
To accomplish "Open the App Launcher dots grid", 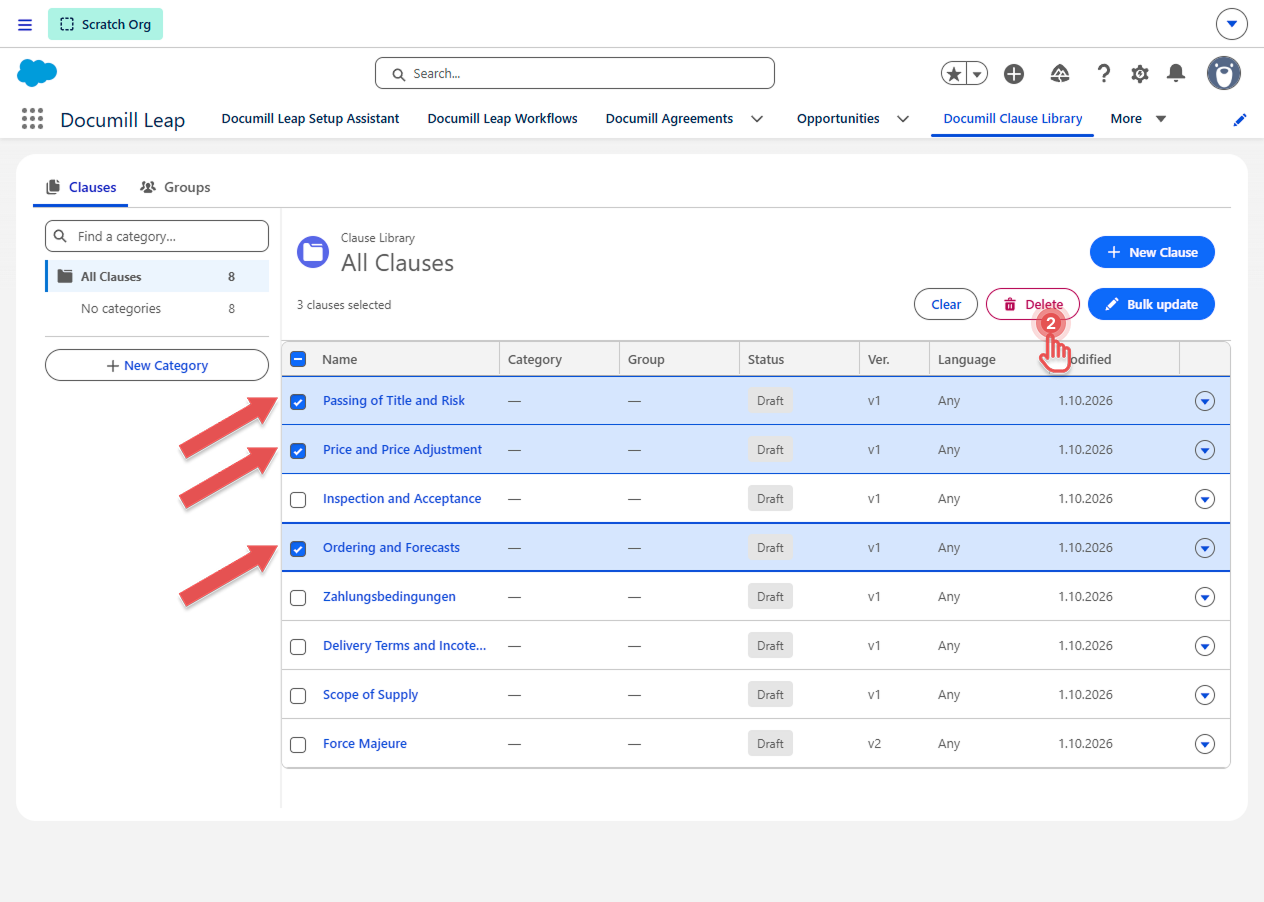I will point(33,119).
